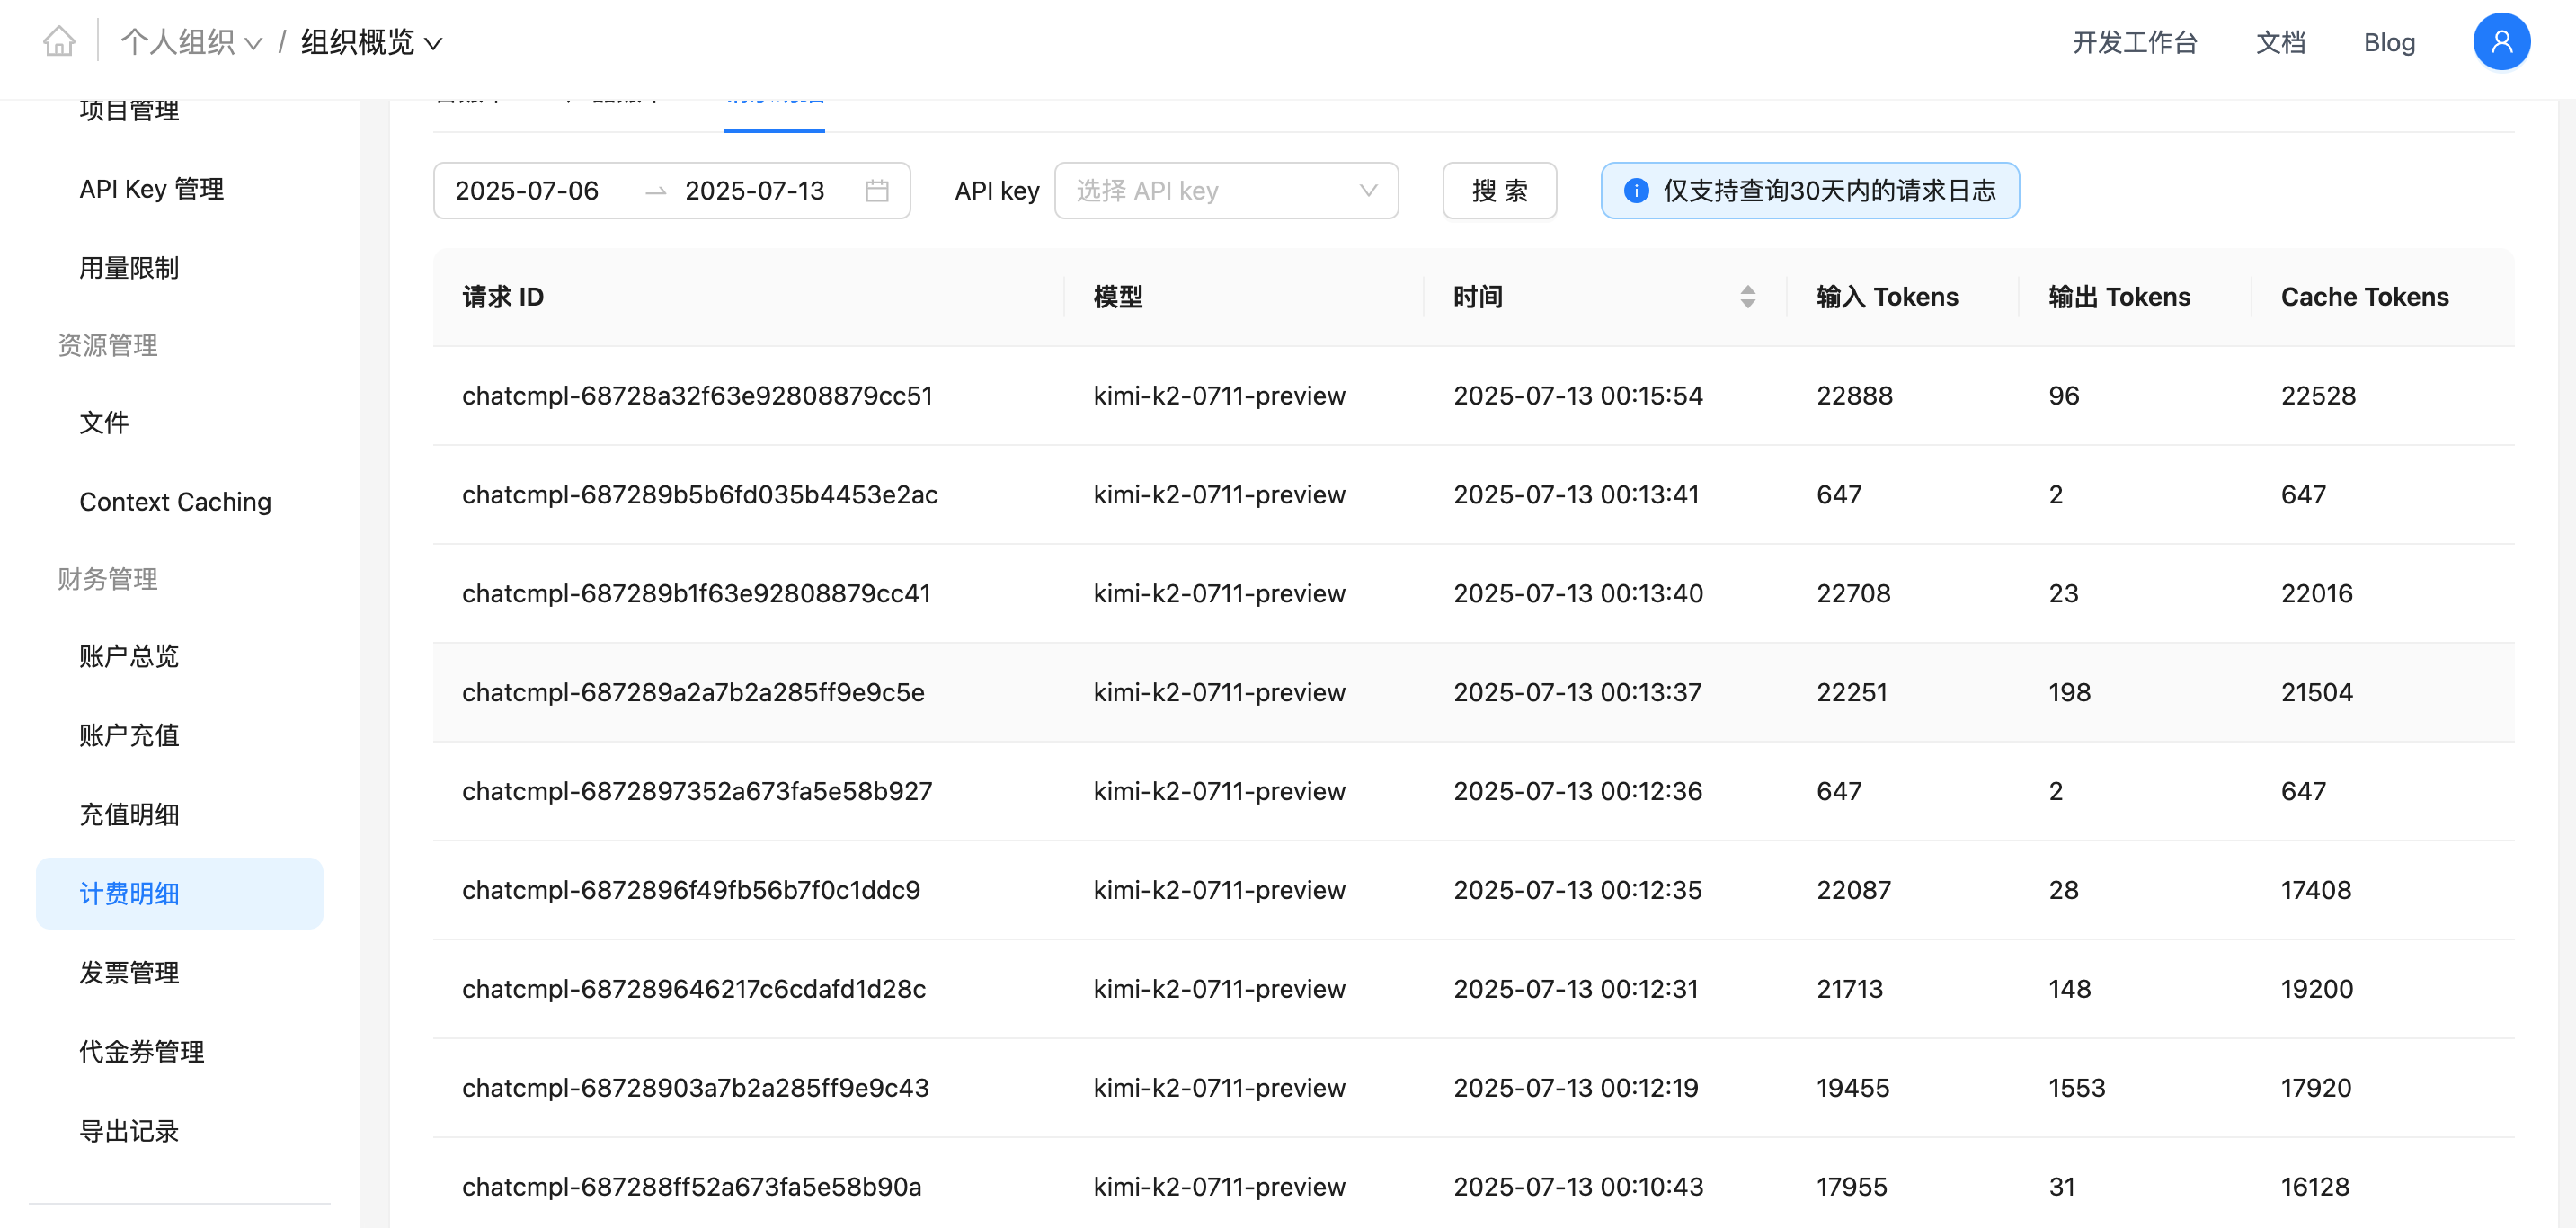Open the Blog link in header

click(2388, 42)
